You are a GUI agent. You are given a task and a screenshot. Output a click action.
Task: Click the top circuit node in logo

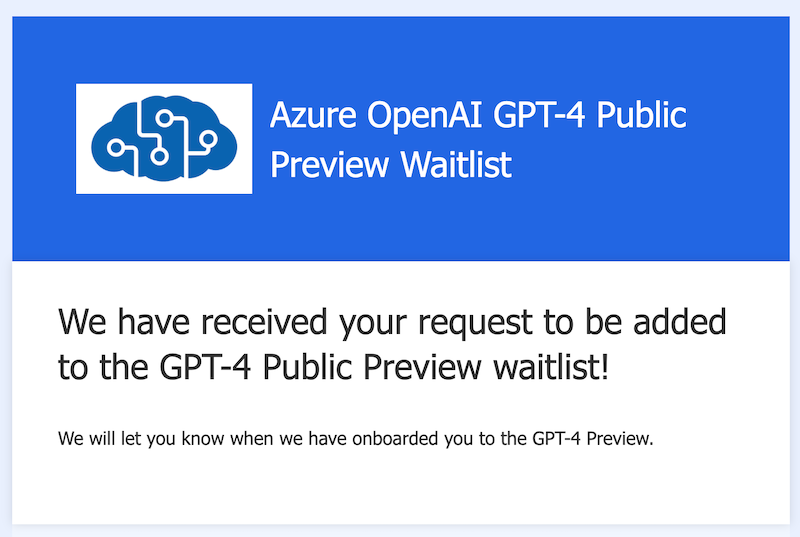(164, 118)
